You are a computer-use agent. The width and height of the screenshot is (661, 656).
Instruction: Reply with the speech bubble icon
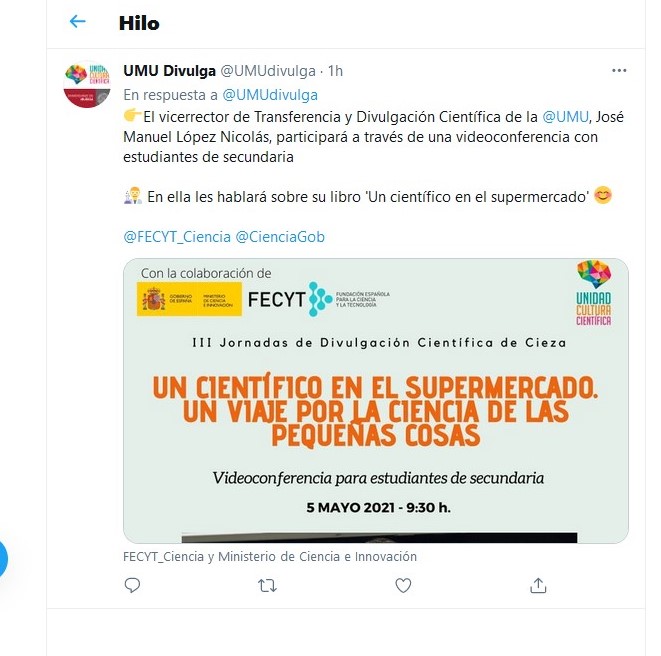(x=132, y=585)
